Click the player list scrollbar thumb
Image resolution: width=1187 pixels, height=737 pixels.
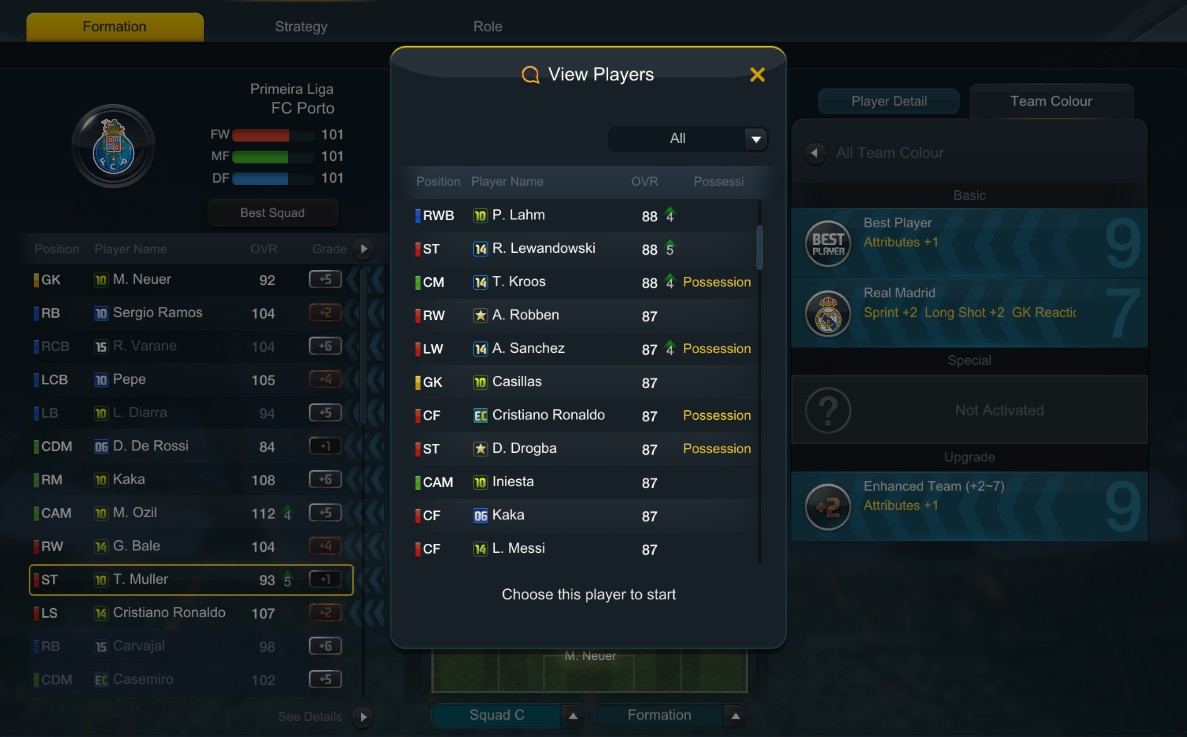point(759,247)
